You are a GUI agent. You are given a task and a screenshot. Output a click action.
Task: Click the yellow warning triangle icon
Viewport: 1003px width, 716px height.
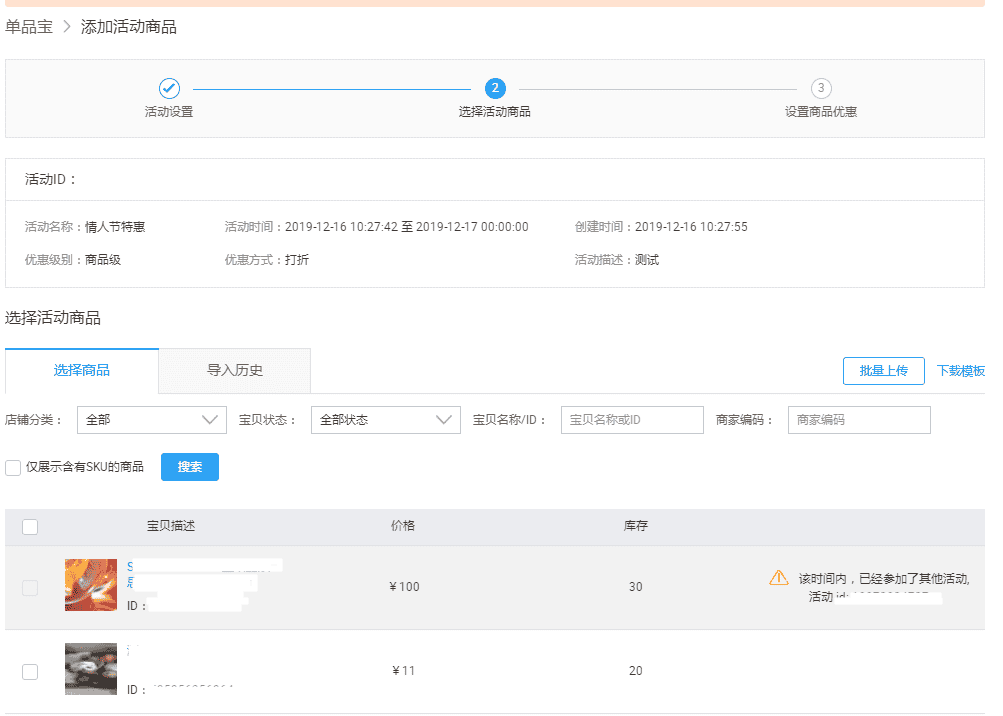pyautogui.click(x=779, y=577)
